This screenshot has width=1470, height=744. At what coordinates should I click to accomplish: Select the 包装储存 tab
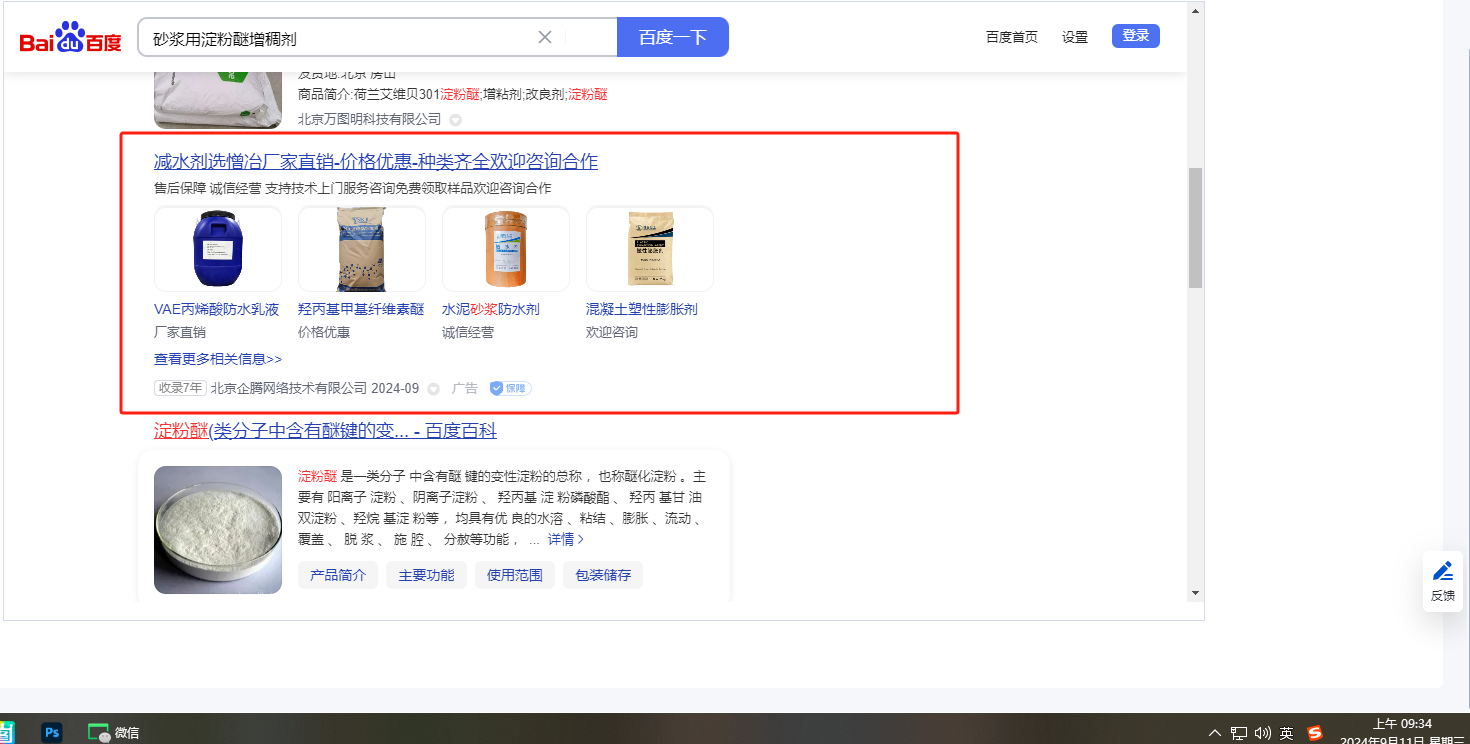603,575
